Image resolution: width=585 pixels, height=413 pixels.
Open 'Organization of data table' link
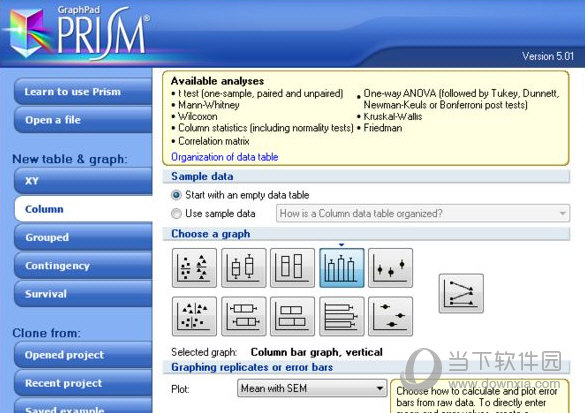tap(225, 157)
